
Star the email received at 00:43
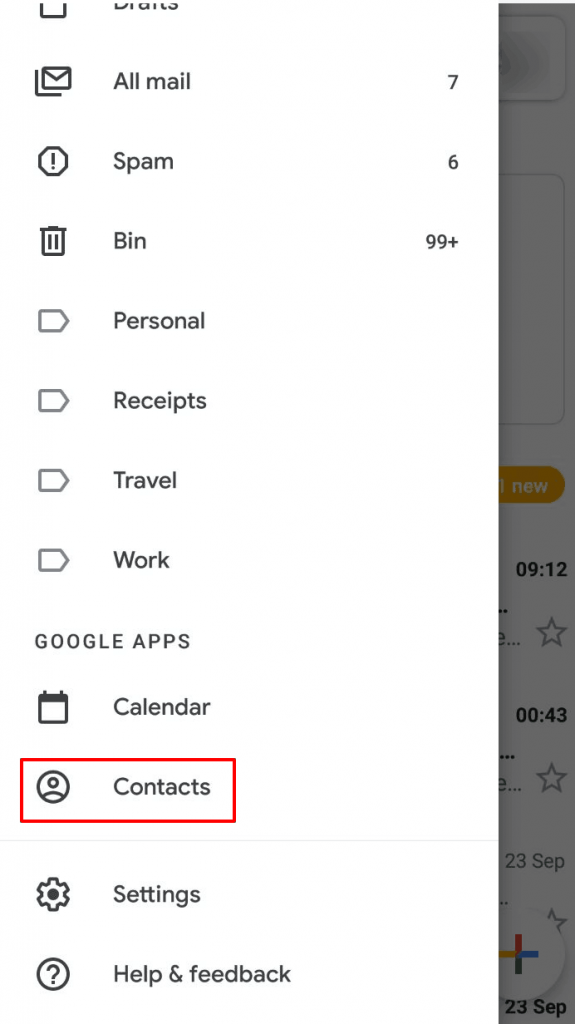tap(551, 777)
